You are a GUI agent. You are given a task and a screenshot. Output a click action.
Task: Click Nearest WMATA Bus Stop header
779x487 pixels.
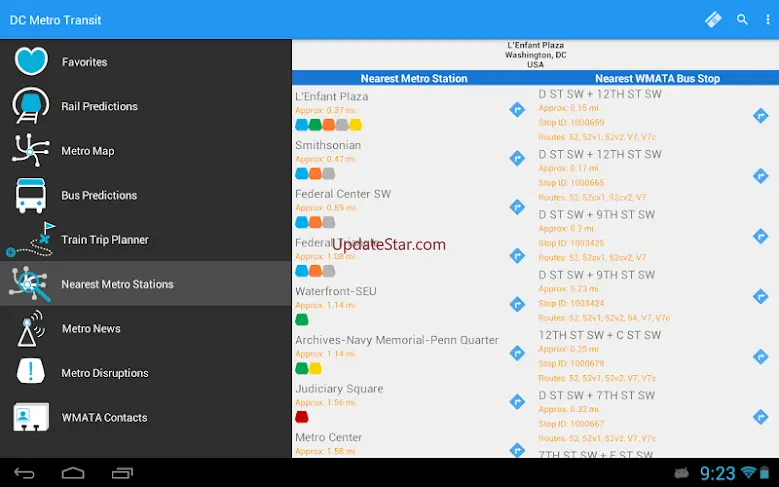pyautogui.click(x=657, y=79)
